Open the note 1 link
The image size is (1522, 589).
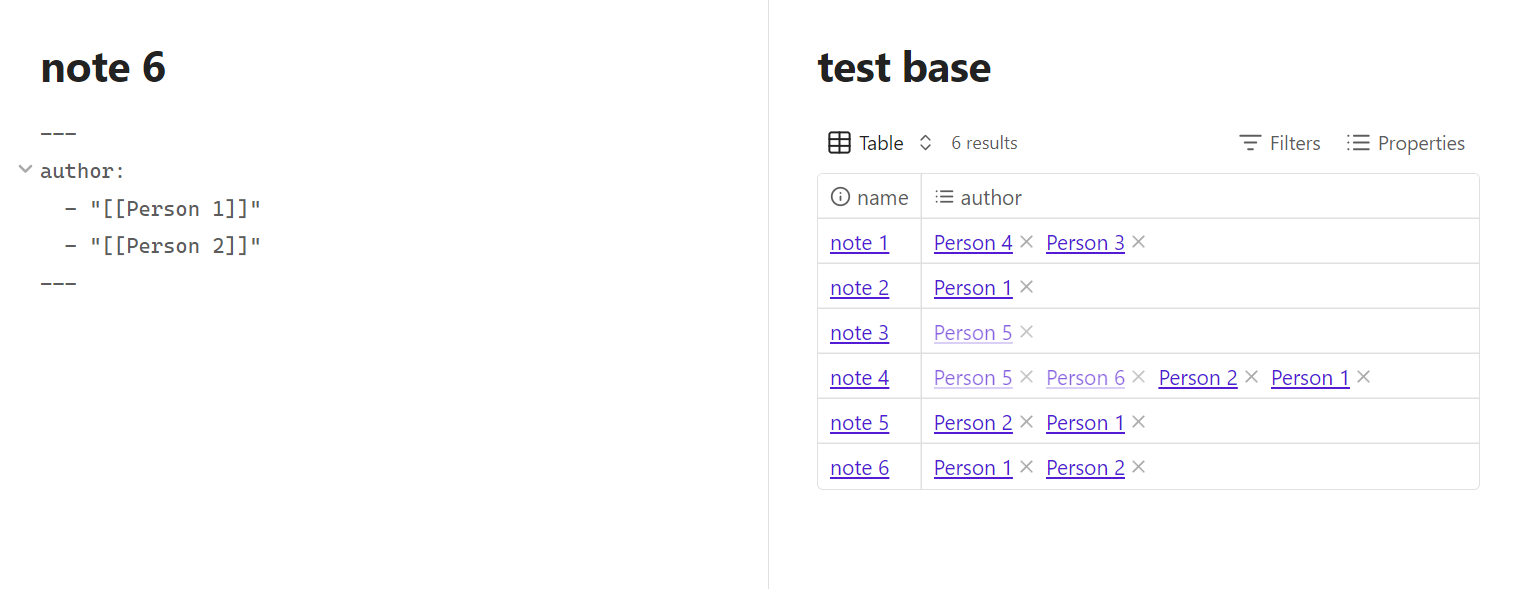pyautogui.click(x=859, y=243)
